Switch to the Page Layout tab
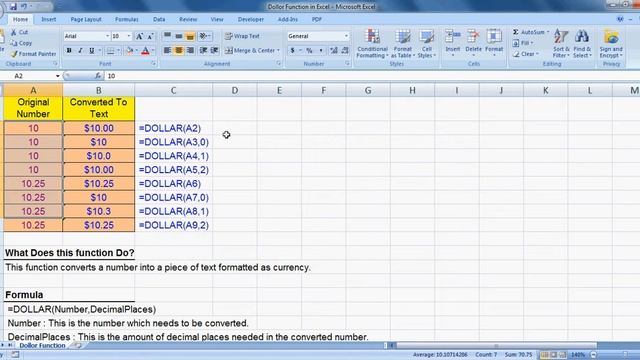Screen dimensions: 640x360 86,19
